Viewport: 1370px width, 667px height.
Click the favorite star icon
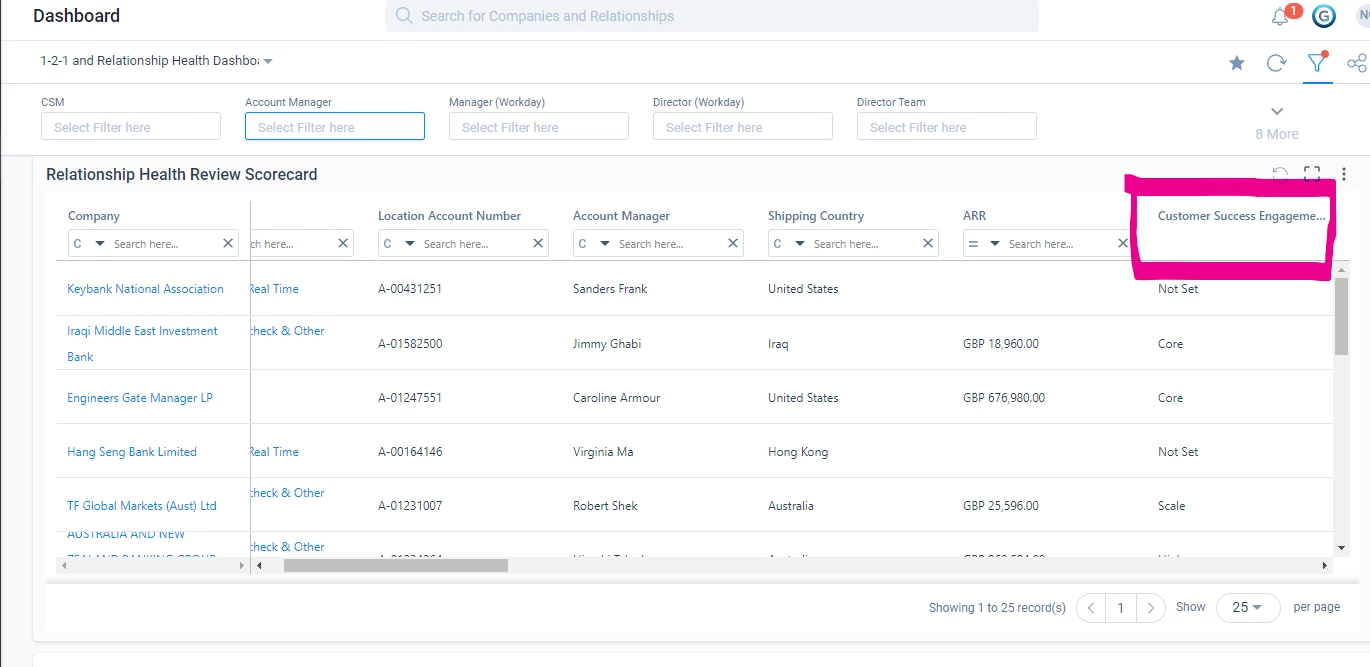point(1237,63)
